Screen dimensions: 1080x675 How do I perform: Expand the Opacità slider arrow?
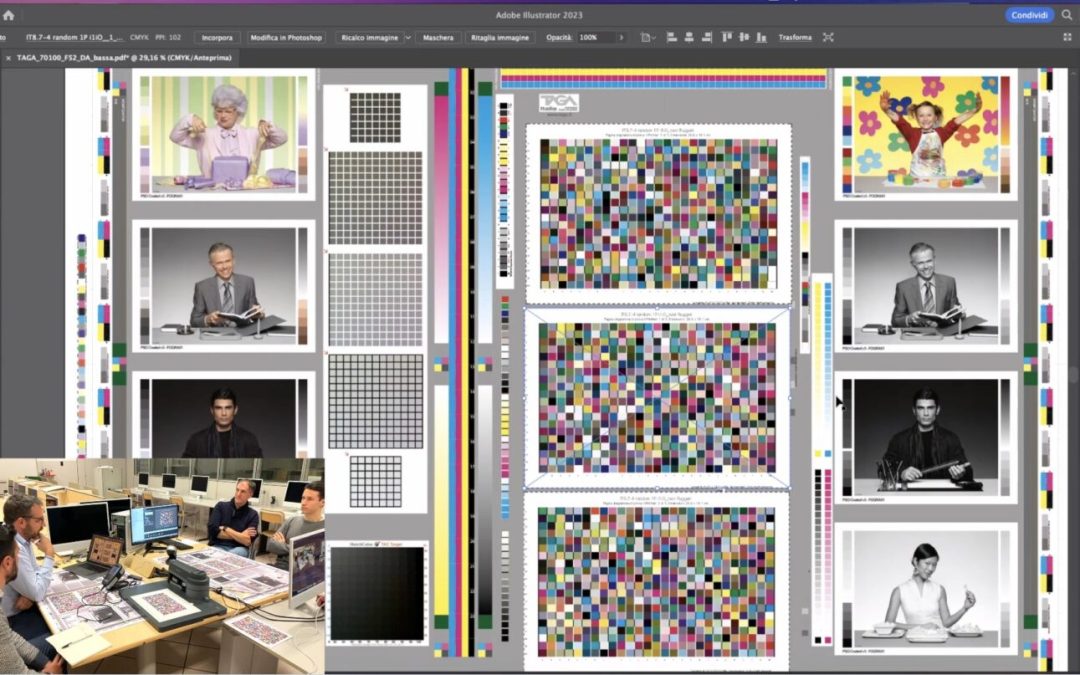621,37
